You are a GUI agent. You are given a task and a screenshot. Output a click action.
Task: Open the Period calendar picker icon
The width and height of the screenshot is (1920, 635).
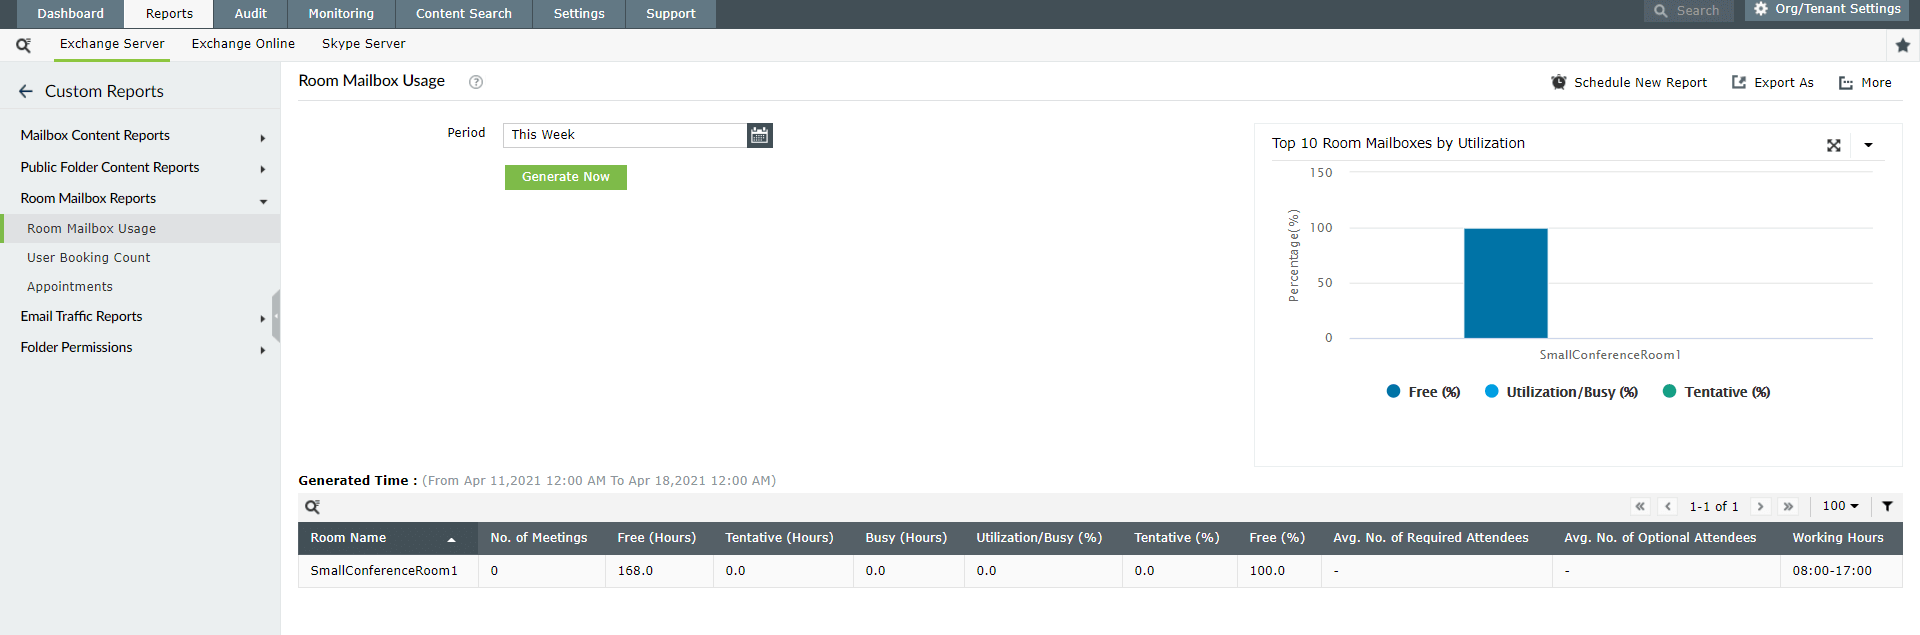click(760, 135)
